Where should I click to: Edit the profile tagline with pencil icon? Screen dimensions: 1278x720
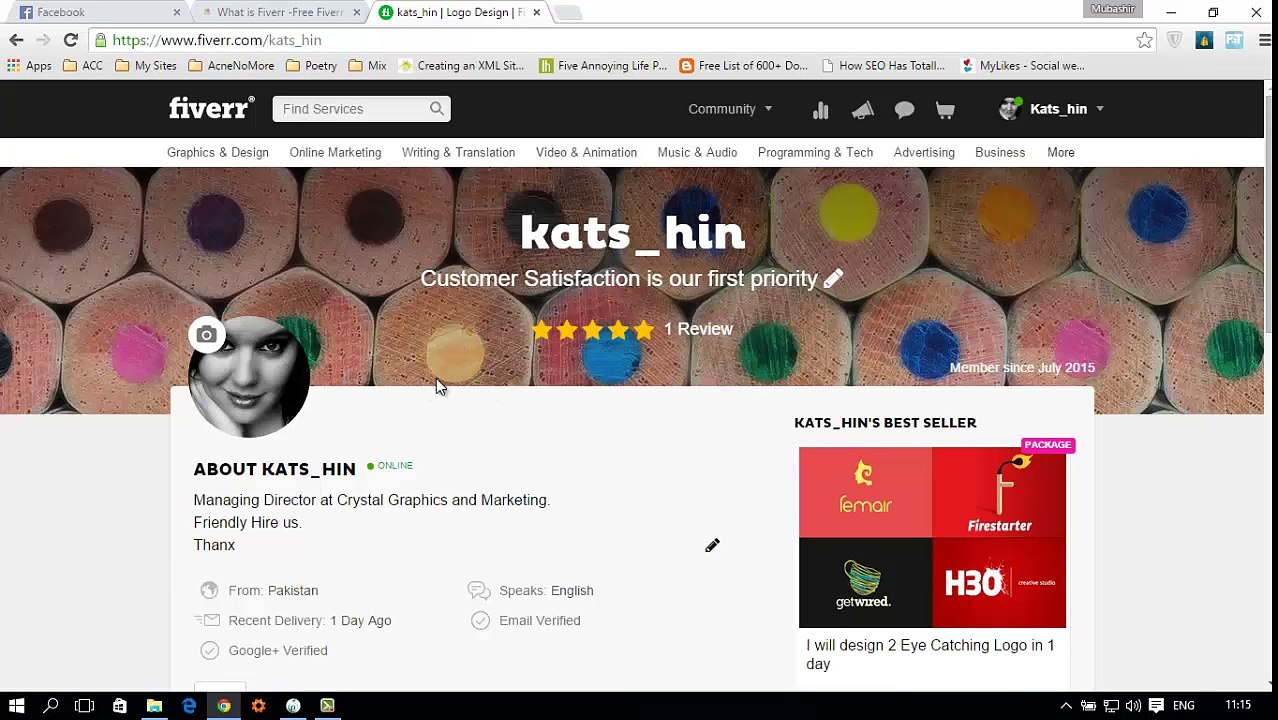833,279
